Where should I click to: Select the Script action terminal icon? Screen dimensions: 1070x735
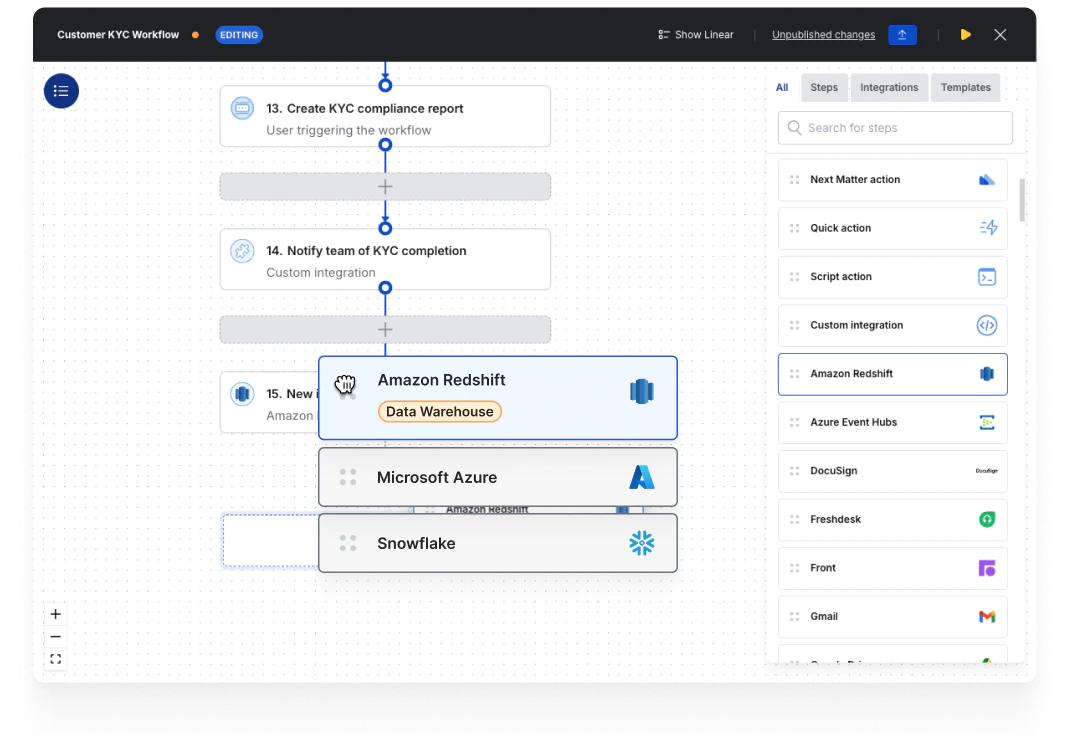tap(987, 276)
